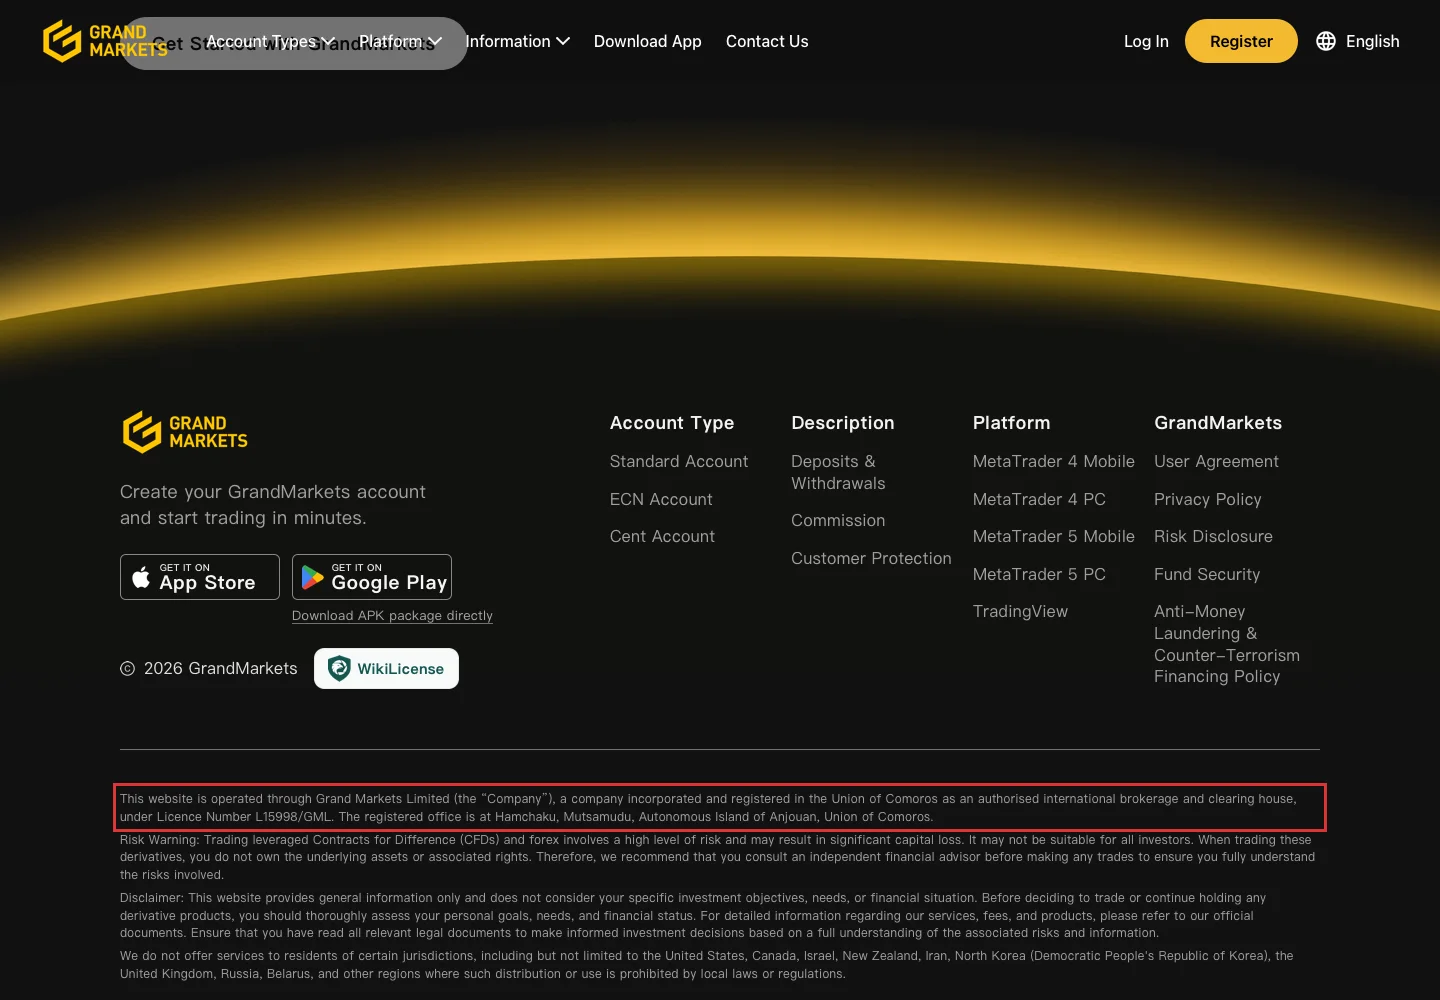Open Privacy Policy link

[1207, 499]
